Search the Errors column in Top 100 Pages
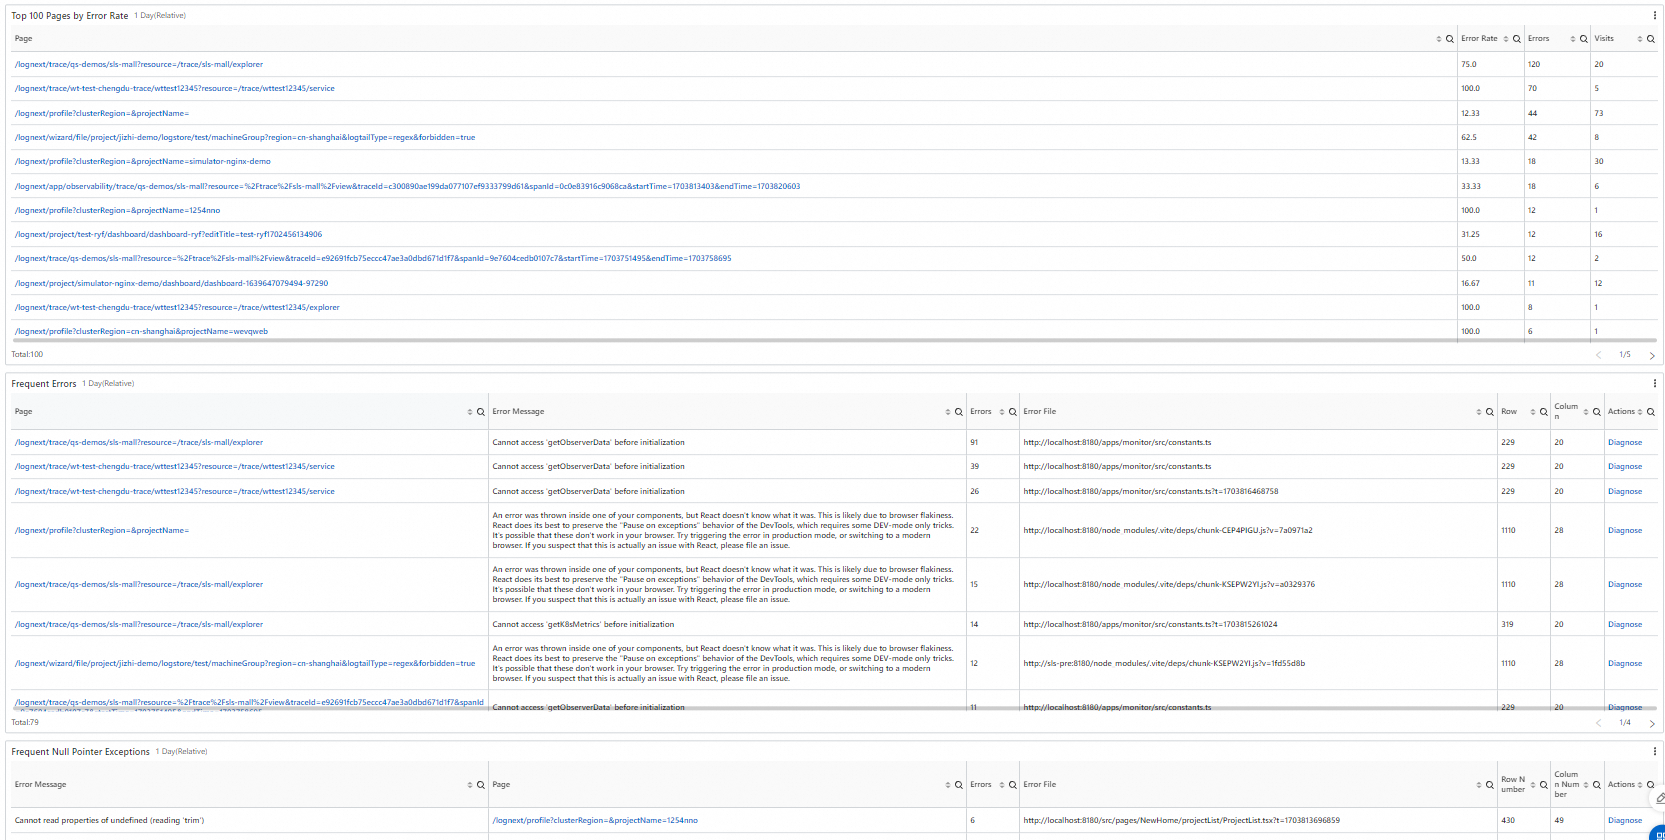The image size is (1665, 840). coord(1584,39)
